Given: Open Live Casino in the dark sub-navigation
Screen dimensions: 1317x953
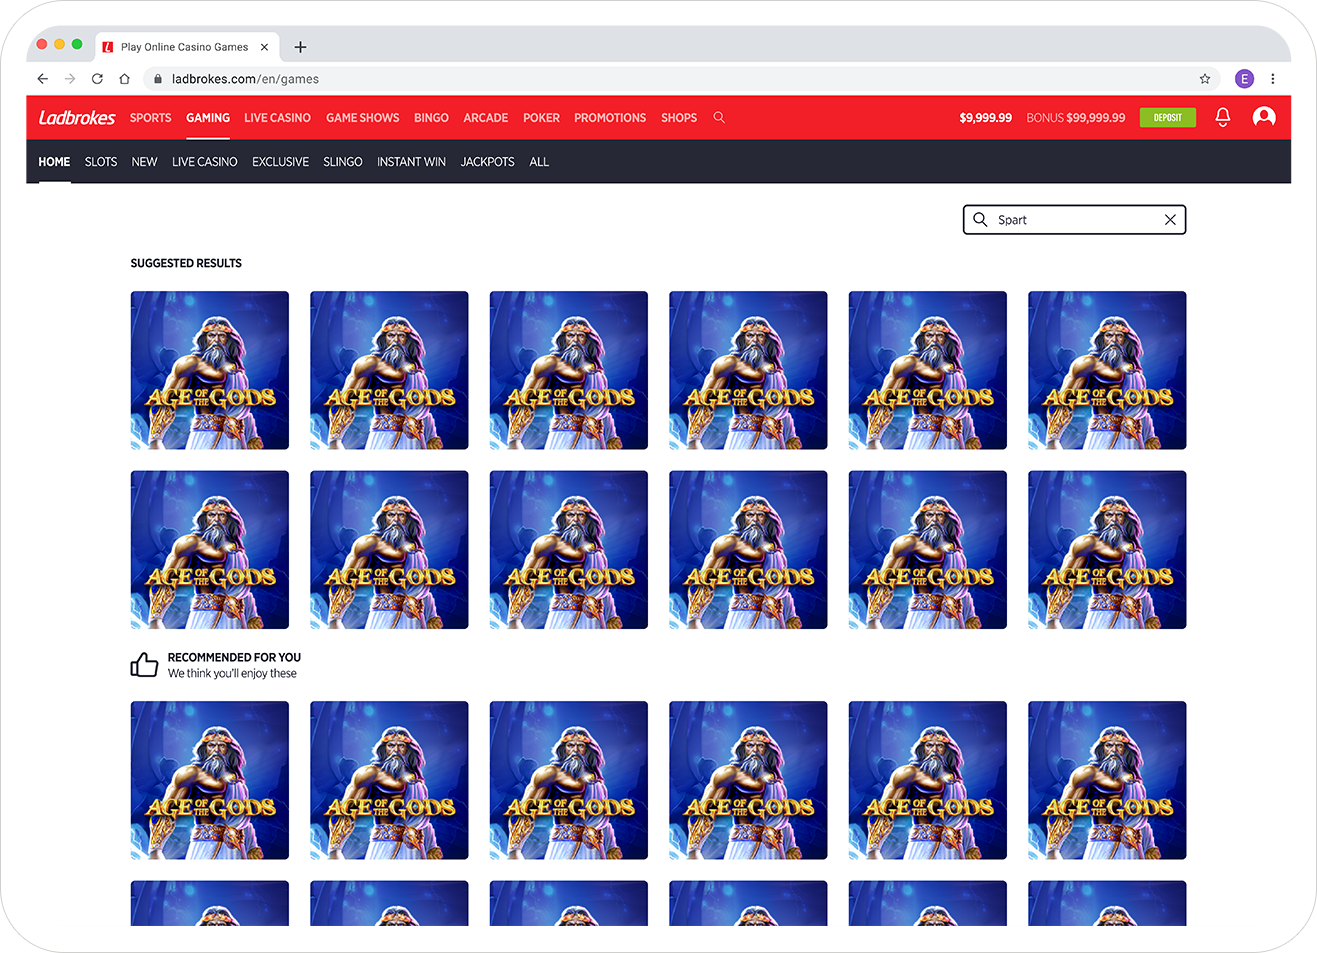Looking at the screenshot, I should (x=204, y=162).
